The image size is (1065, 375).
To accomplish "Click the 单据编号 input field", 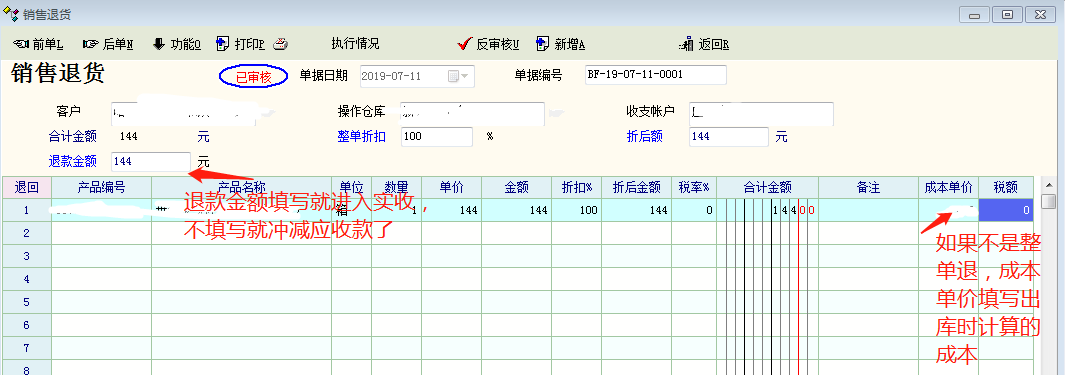I will (655, 75).
